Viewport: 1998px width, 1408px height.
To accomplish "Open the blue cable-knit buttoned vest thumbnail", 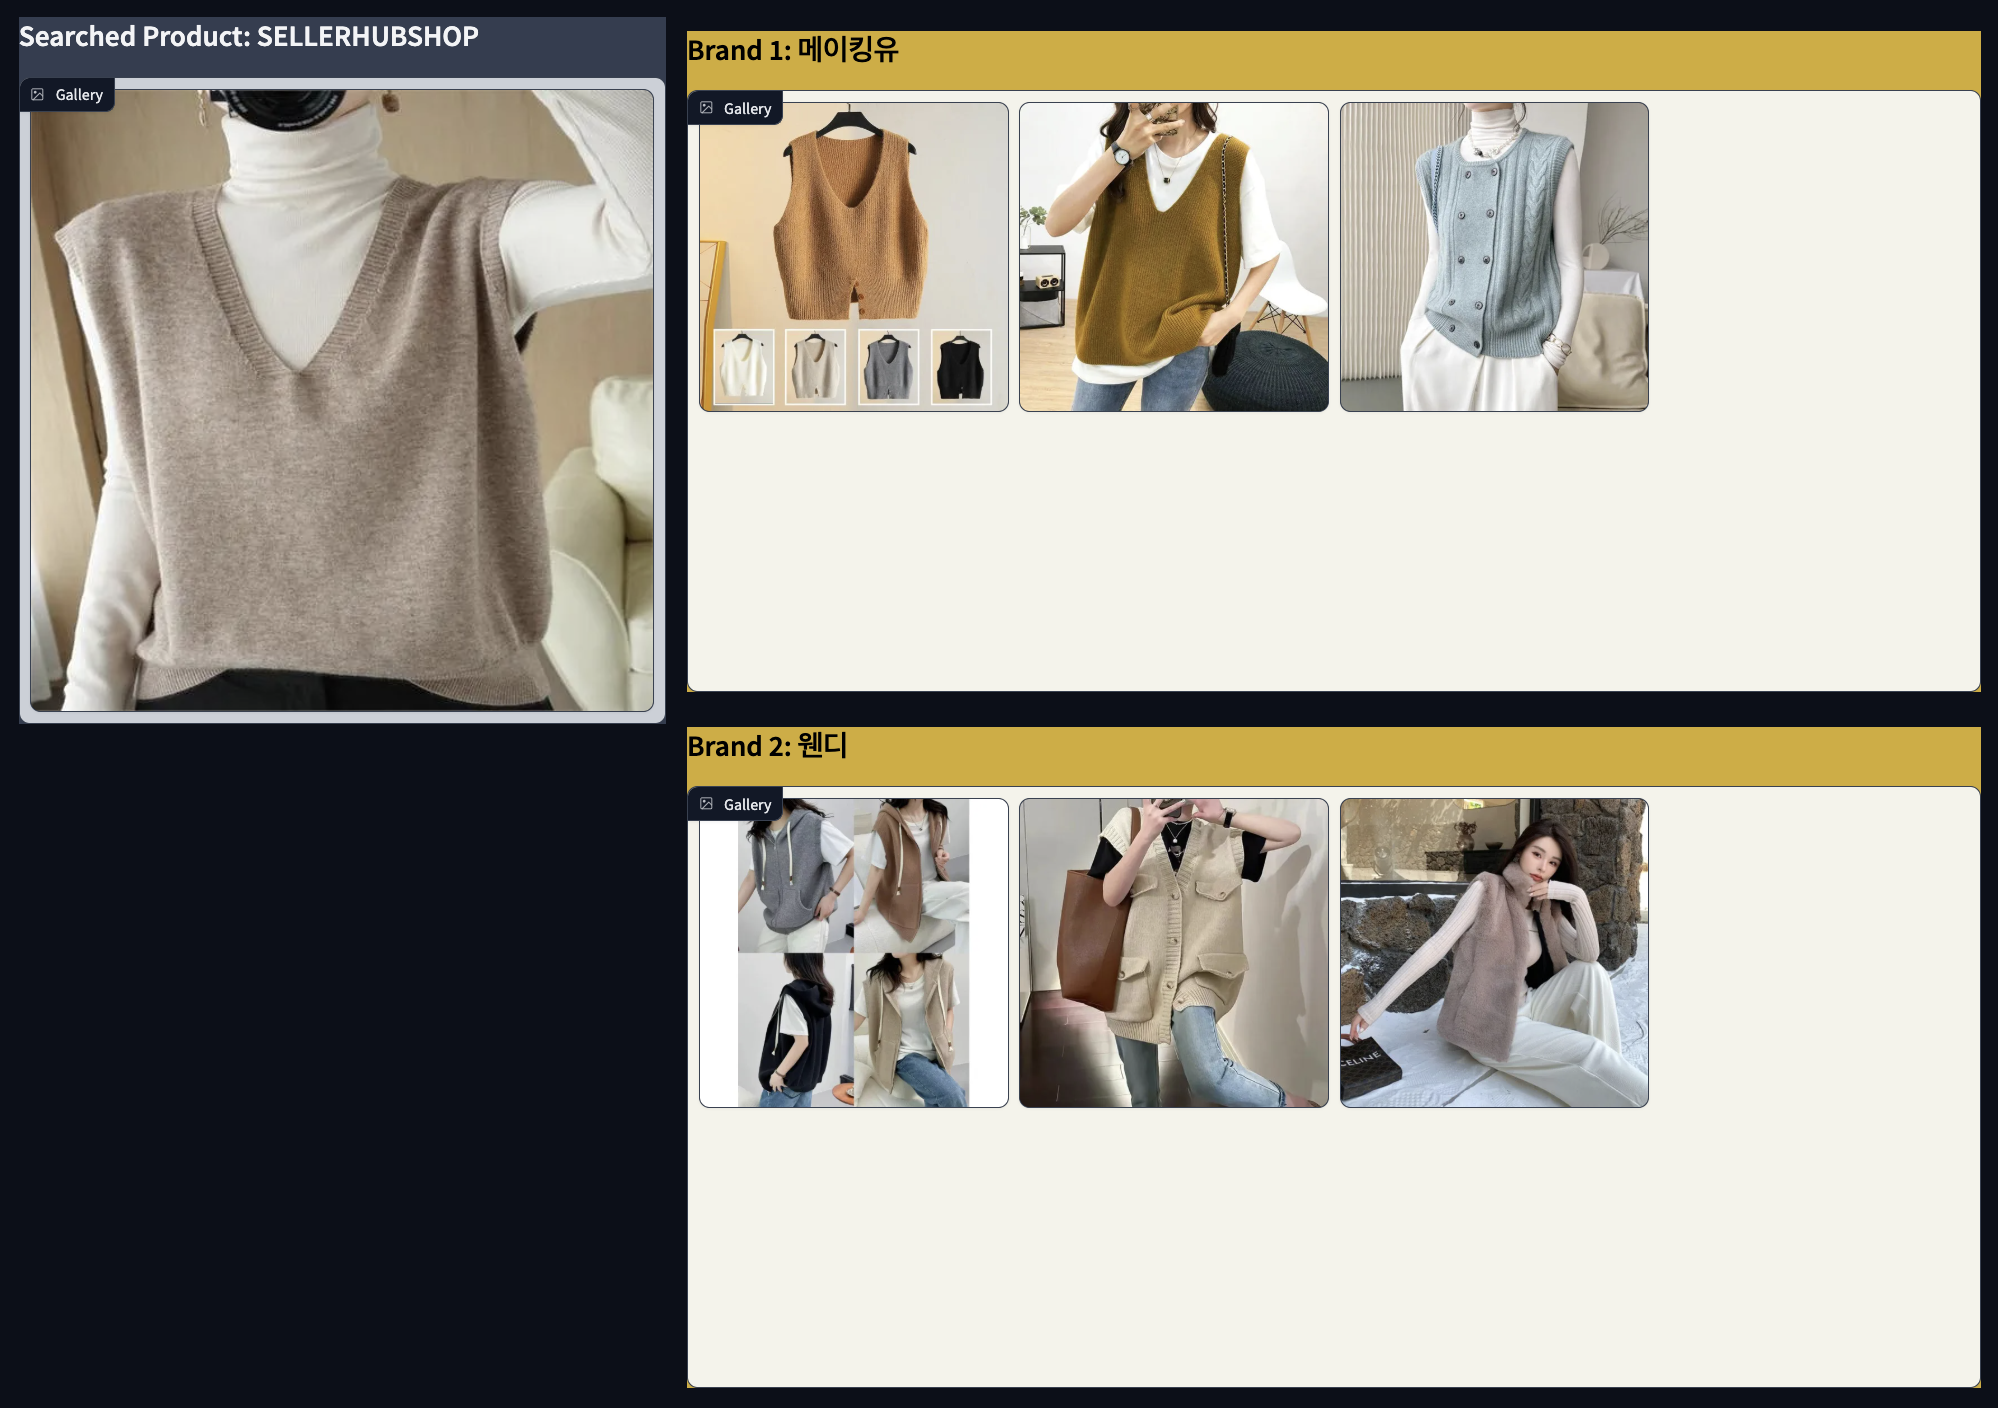I will click(x=1493, y=257).
